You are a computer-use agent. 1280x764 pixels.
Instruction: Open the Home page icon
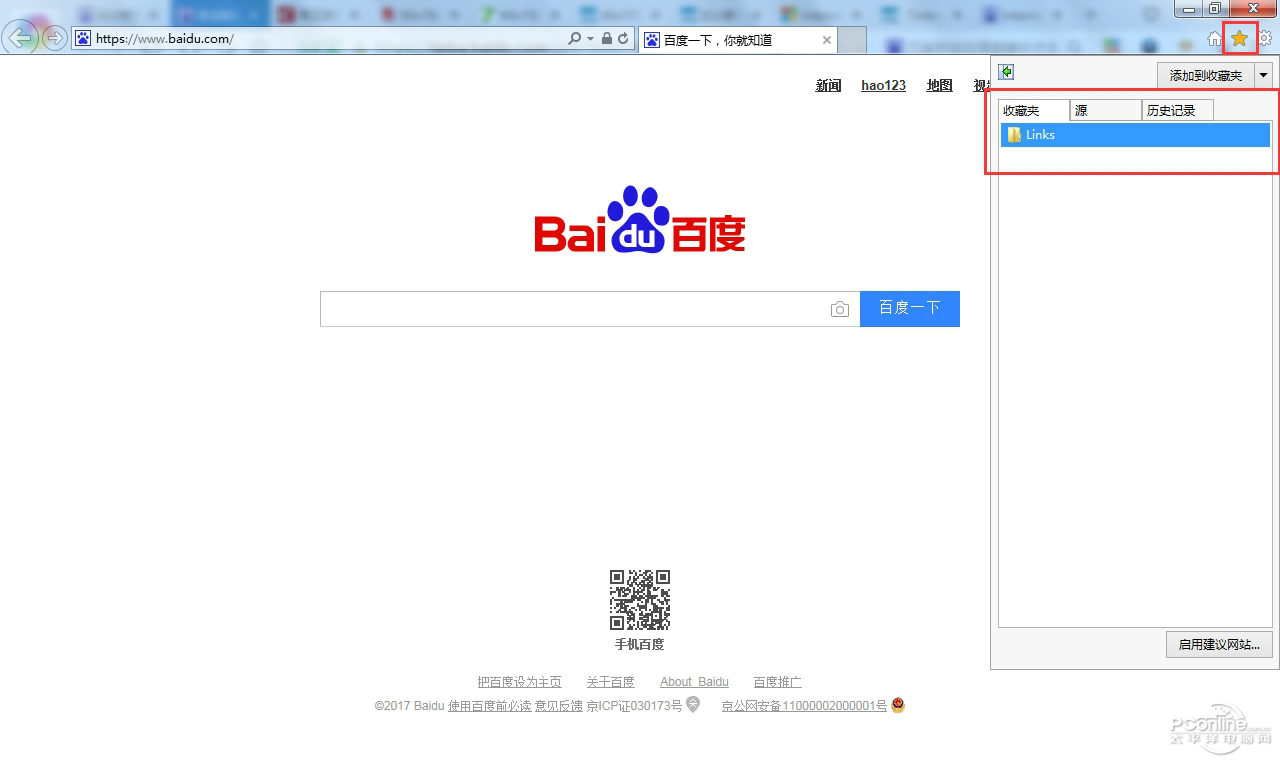(1214, 39)
